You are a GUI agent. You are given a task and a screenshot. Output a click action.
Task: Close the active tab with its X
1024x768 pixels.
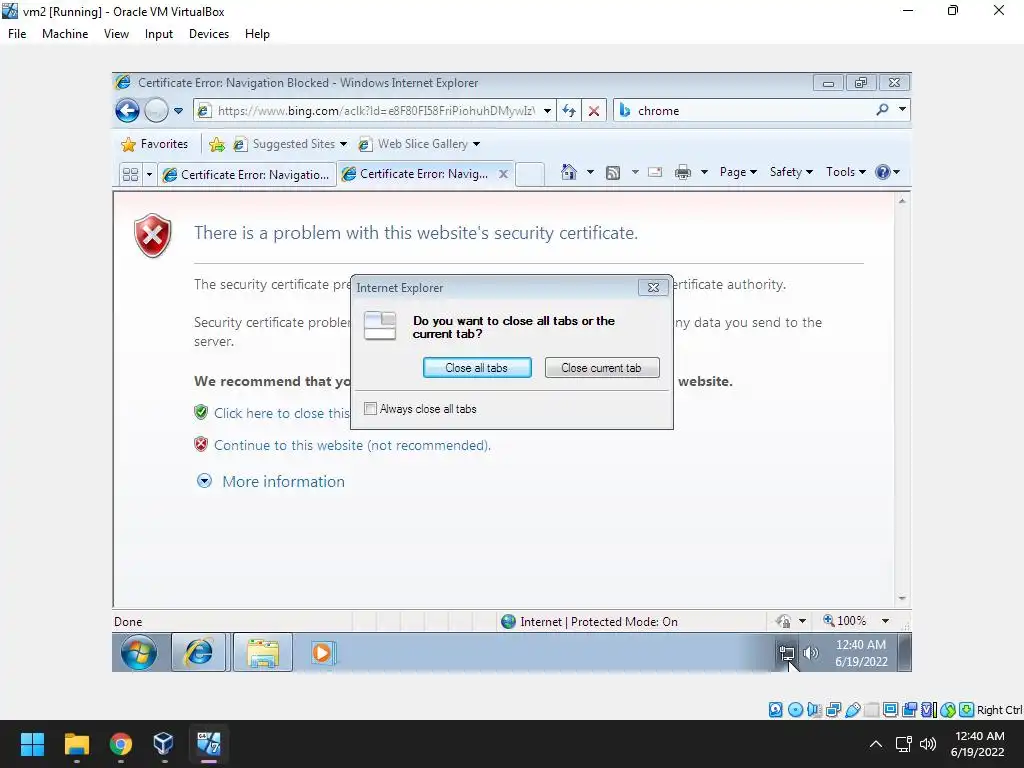503,174
